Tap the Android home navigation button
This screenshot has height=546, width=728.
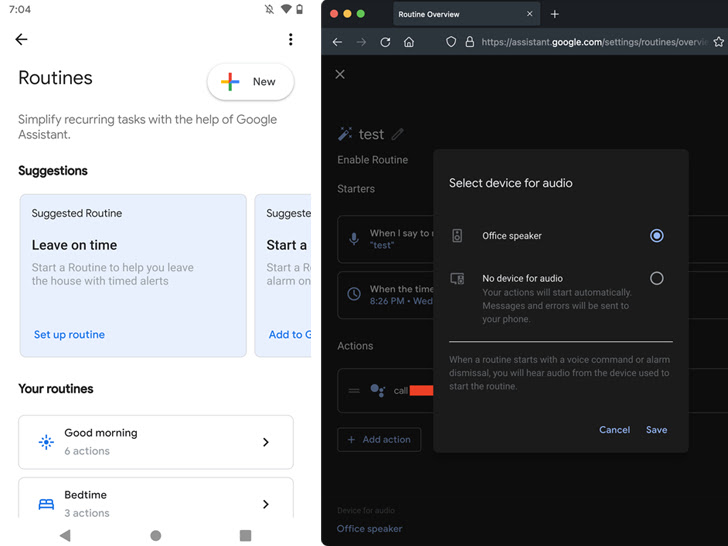tap(155, 536)
